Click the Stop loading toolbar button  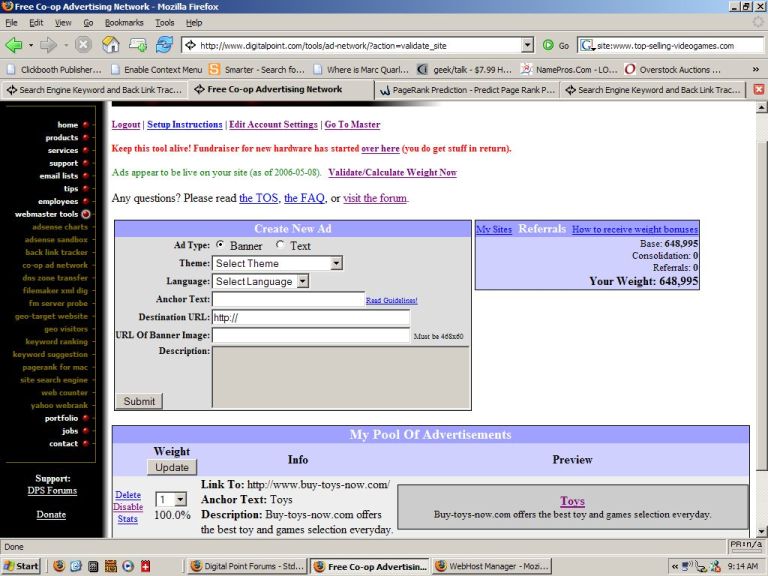tap(83, 45)
